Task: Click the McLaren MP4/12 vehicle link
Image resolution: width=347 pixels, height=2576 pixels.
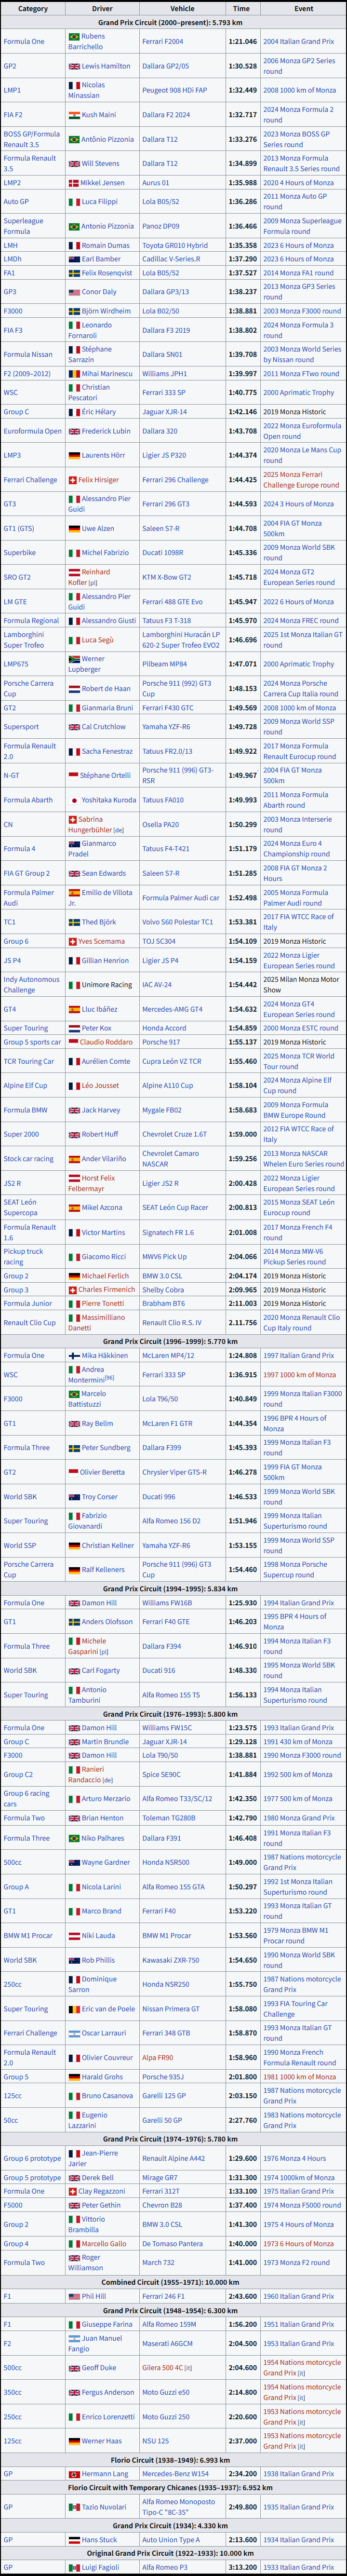Action: [168, 1356]
